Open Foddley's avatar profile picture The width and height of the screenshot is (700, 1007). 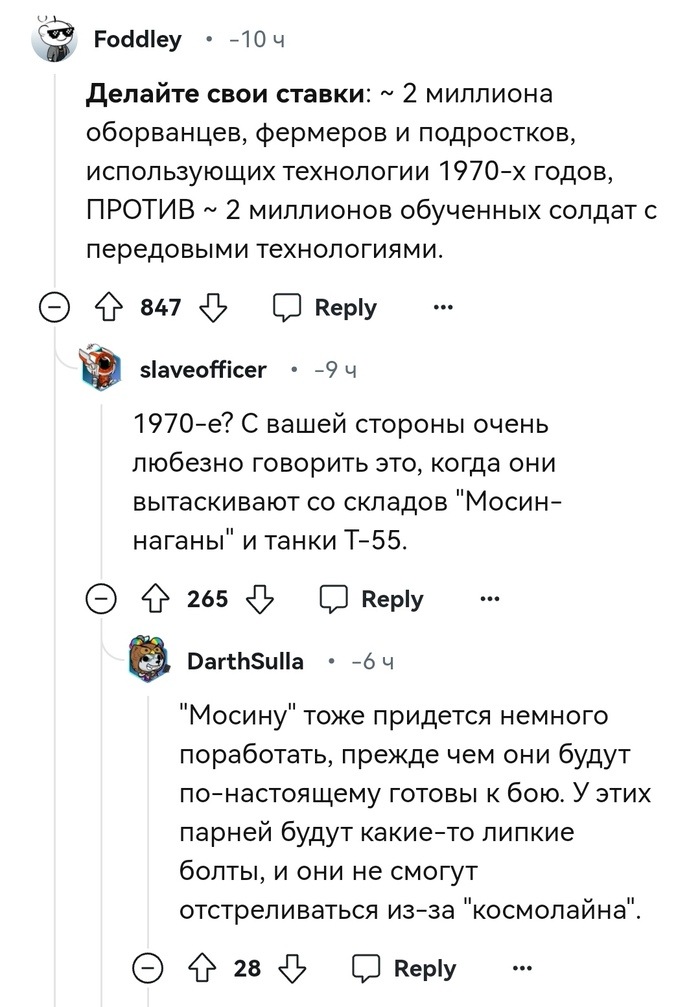click(55, 40)
